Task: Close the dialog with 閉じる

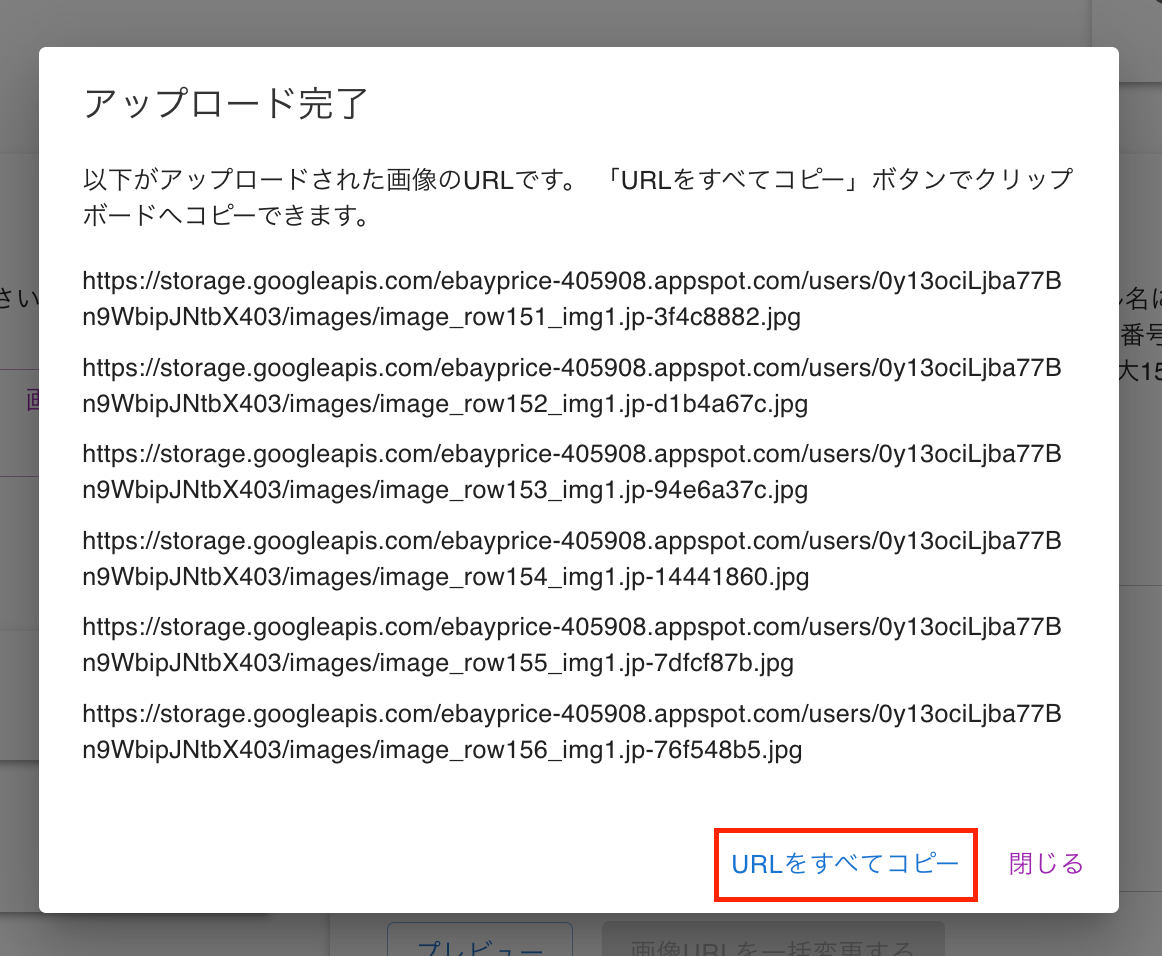Action: pyautogui.click(x=1046, y=864)
